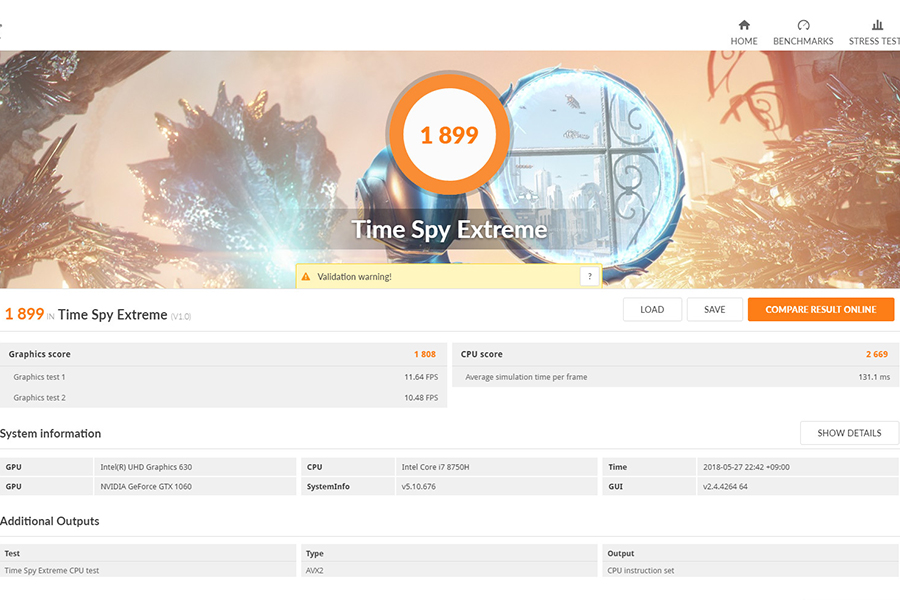Click Time Spy Extreme CPU test row
The image size is (900, 600).
148,570
